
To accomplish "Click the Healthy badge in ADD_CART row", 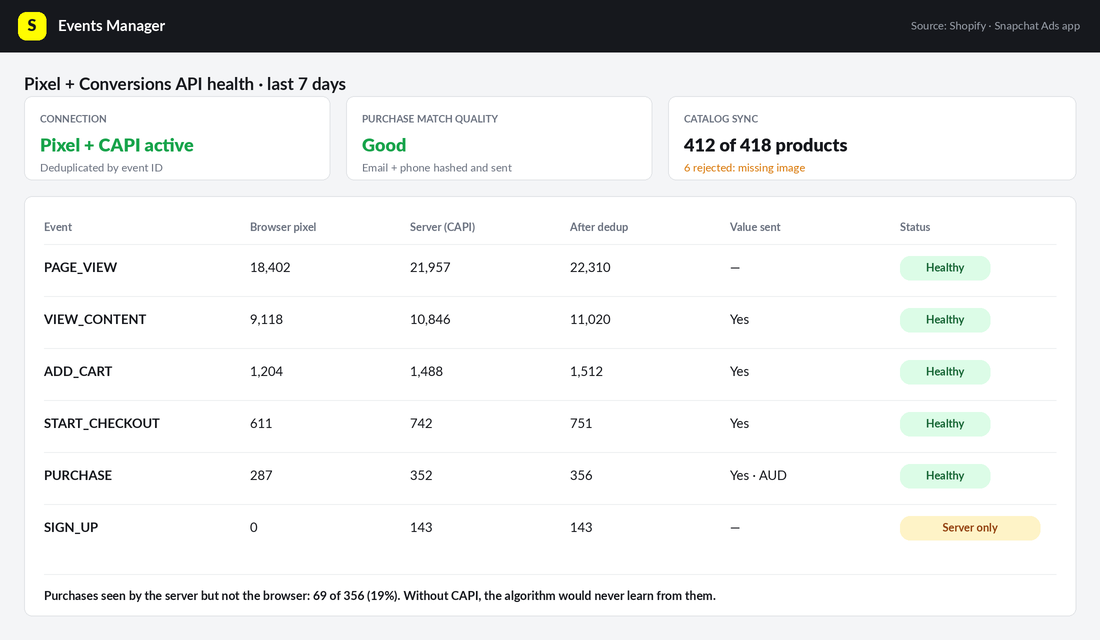I will [x=945, y=372].
